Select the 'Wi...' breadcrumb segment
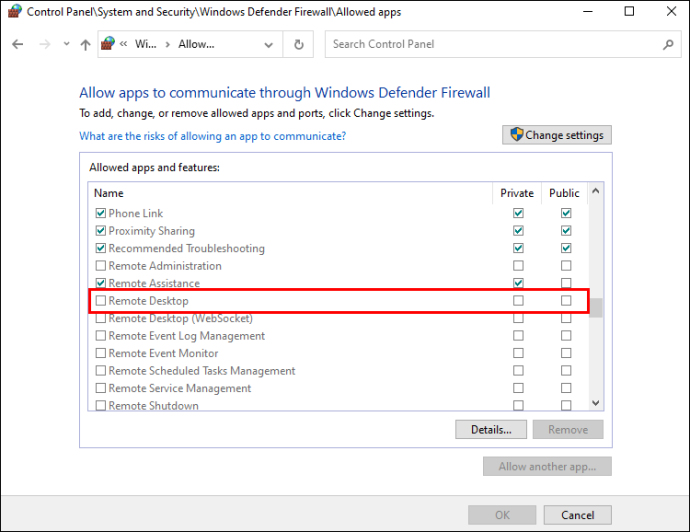 [x=145, y=44]
